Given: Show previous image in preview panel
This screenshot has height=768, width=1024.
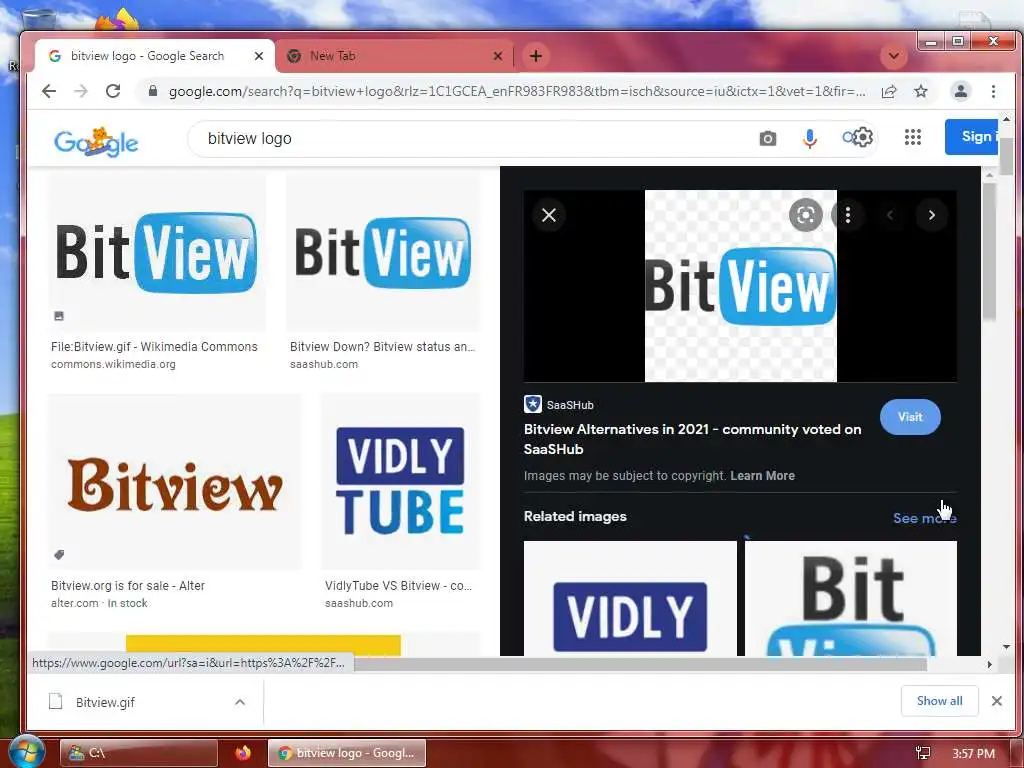Looking at the screenshot, I should tap(889, 215).
